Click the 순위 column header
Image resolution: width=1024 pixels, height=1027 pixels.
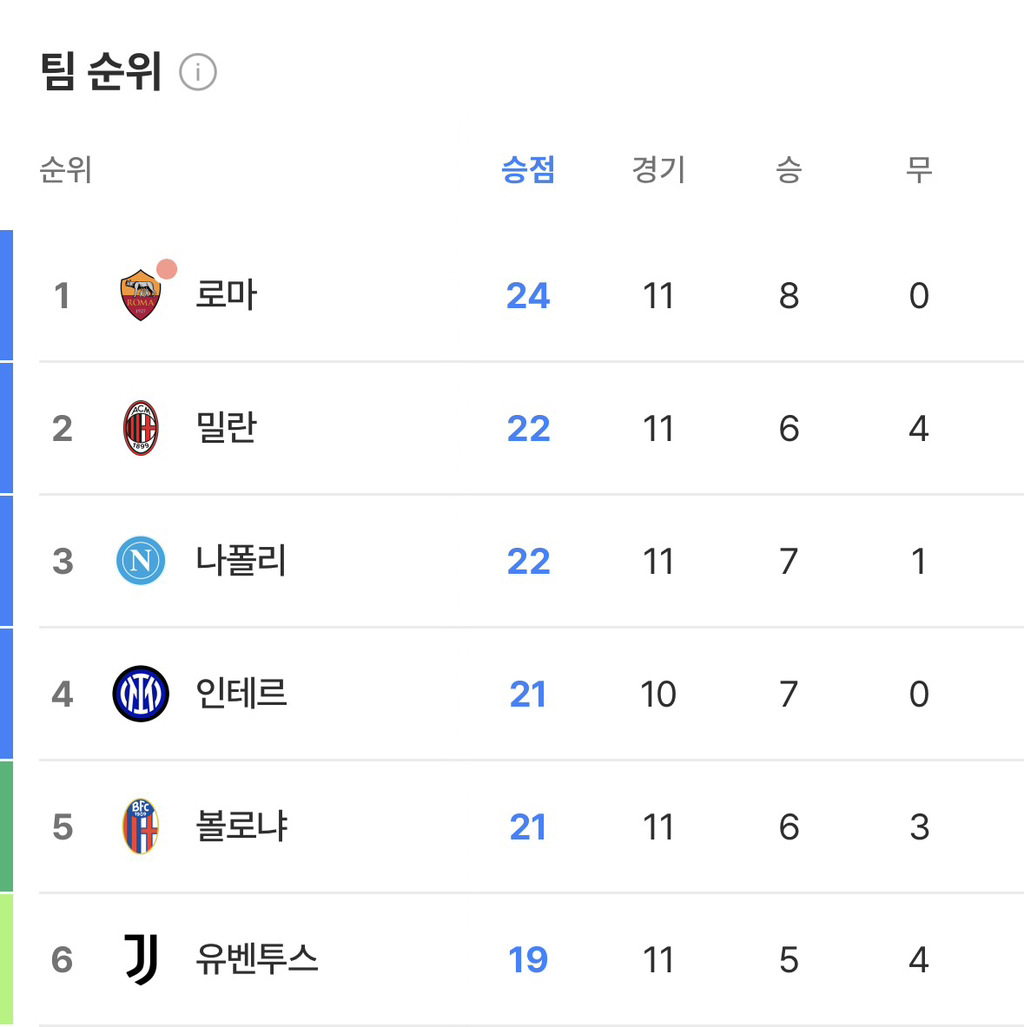click(x=66, y=169)
